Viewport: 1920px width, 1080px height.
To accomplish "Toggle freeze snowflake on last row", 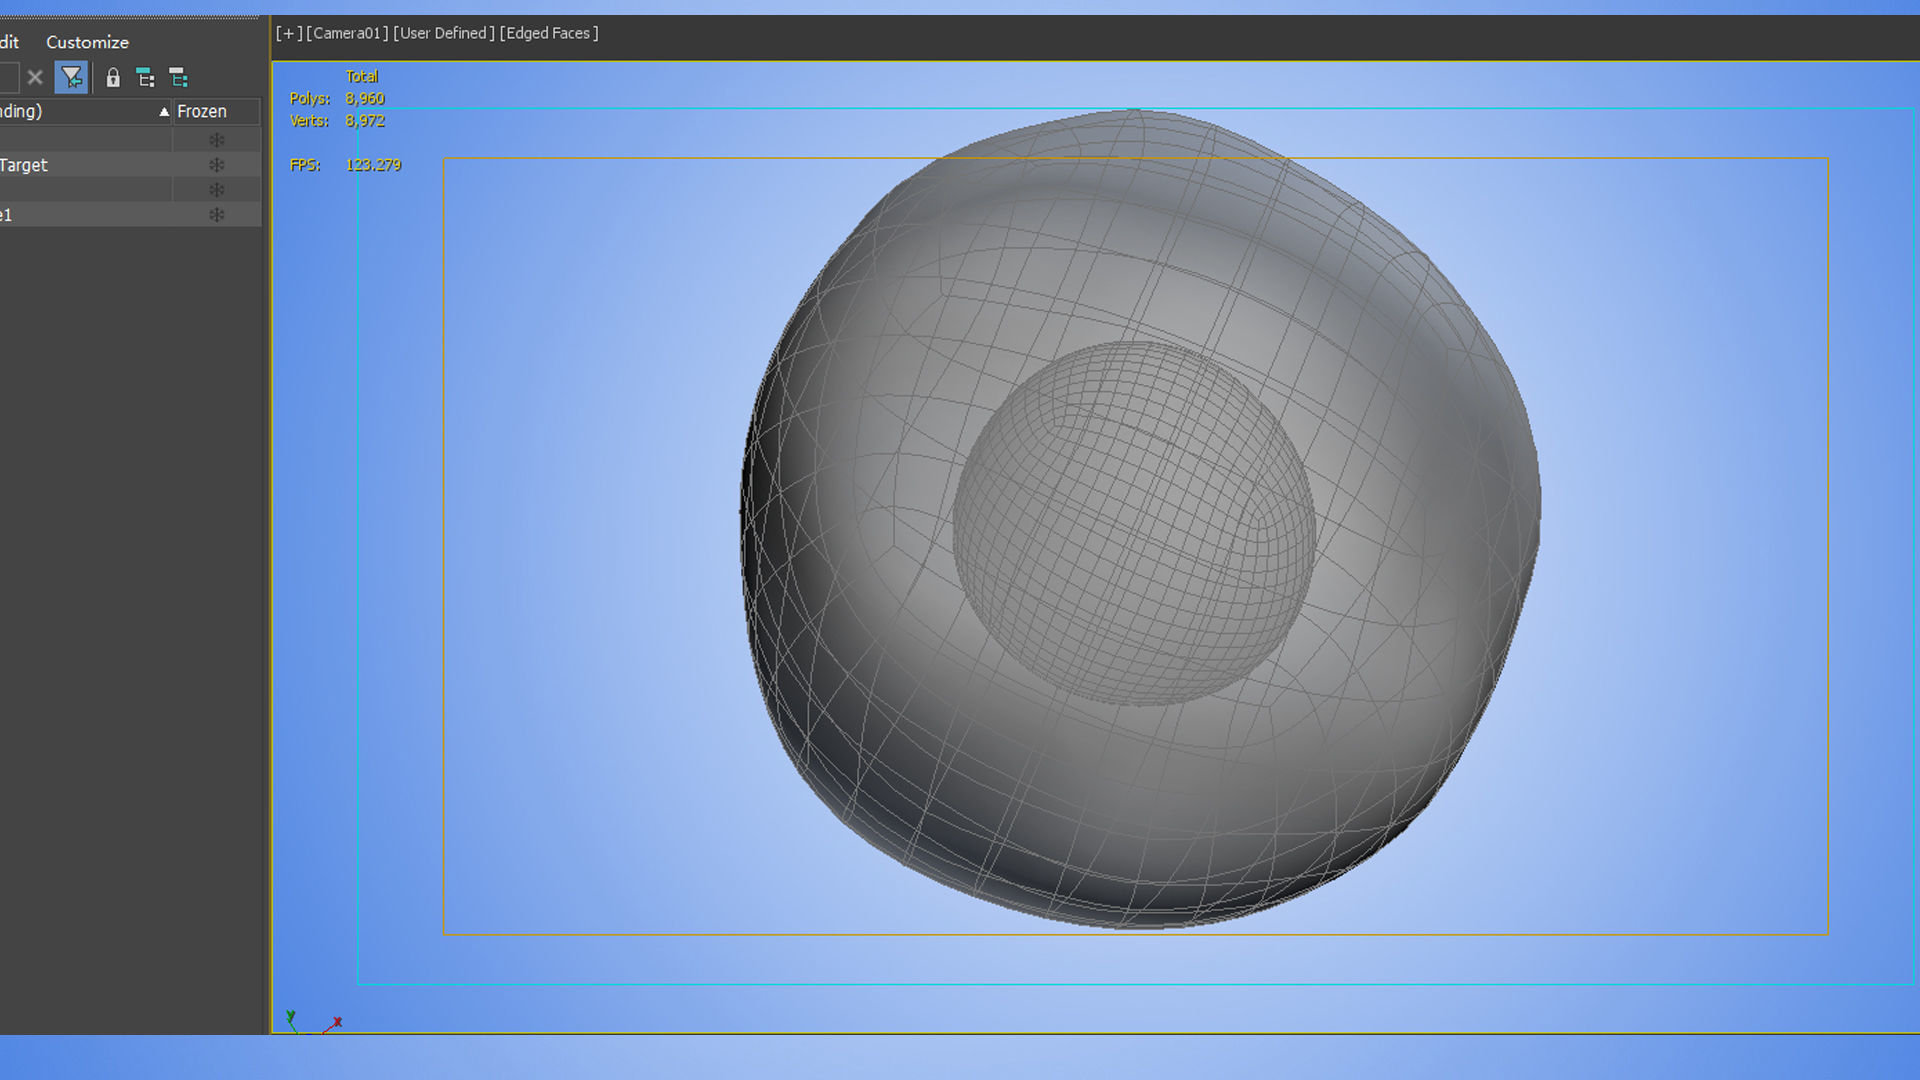I will (x=216, y=215).
